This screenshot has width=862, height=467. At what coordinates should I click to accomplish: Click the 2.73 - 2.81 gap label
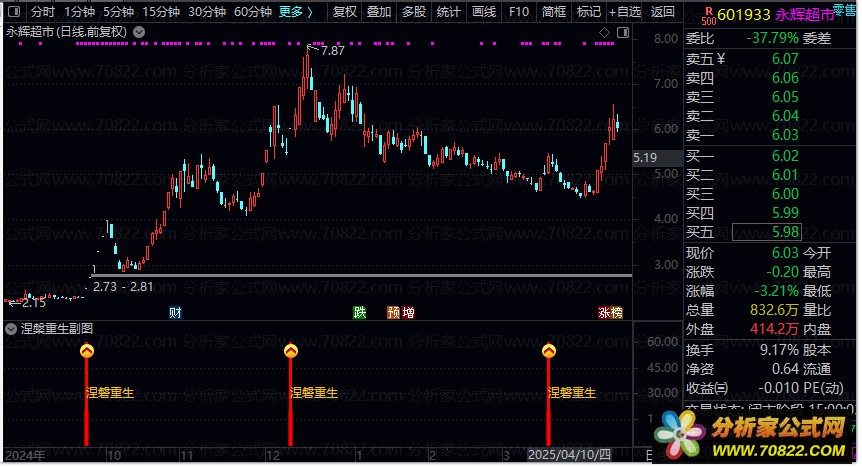[x=123, y=287]
